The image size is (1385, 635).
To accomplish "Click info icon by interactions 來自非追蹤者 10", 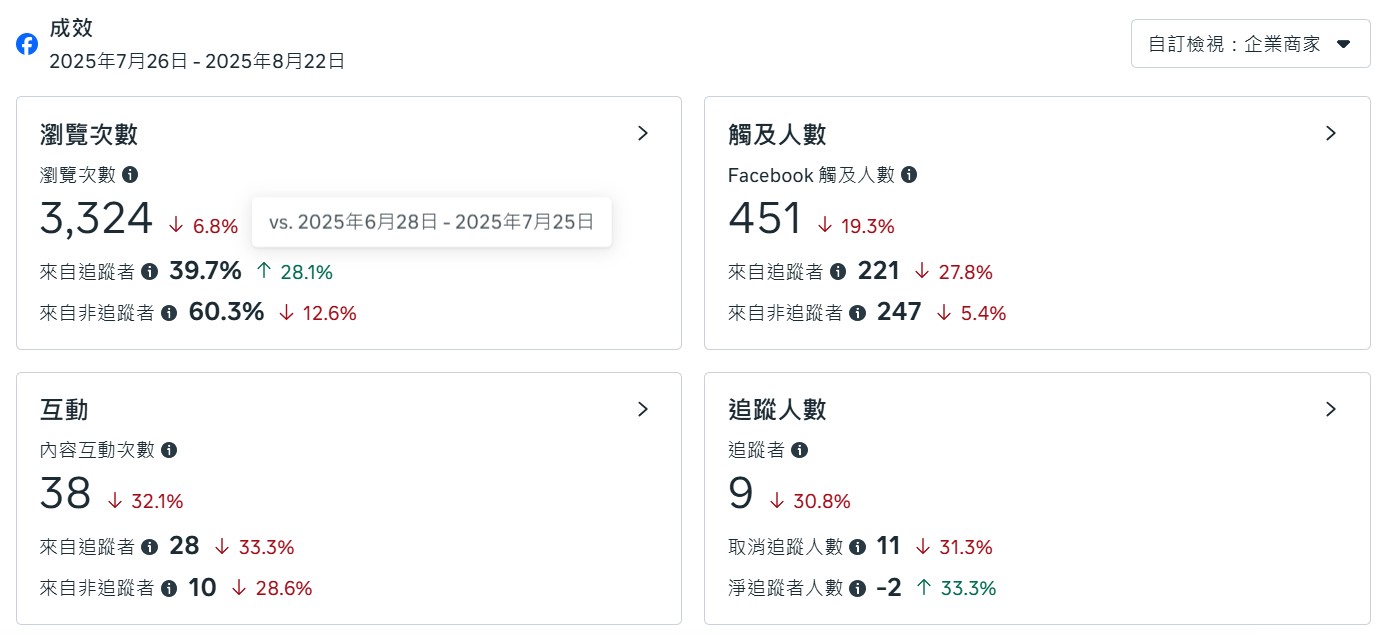I will (169, 588).
